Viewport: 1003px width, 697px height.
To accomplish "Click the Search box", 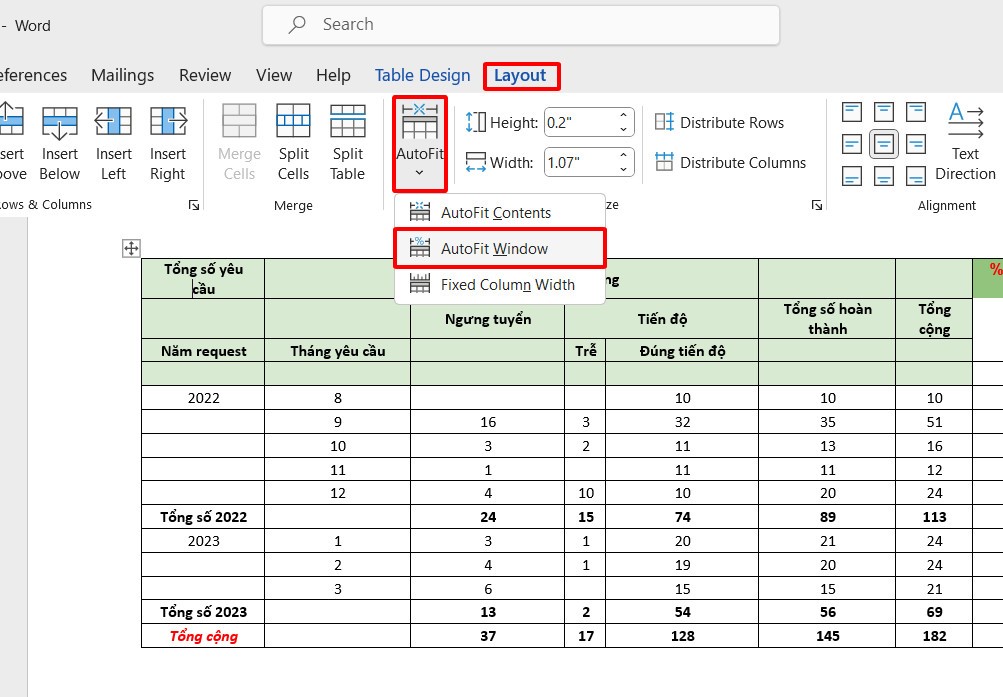I will [x=520, y=24].
